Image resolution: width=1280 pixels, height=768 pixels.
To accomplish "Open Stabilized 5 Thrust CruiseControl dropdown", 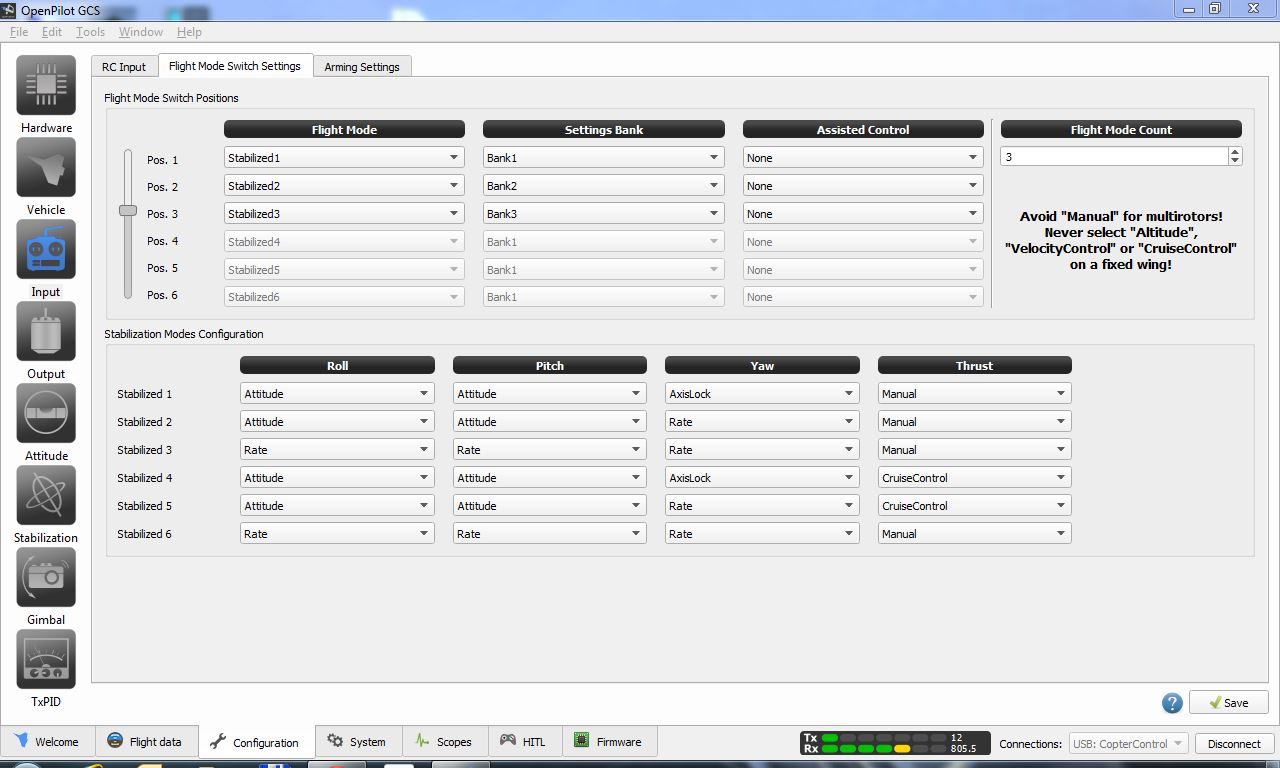I will click(975, 506).
